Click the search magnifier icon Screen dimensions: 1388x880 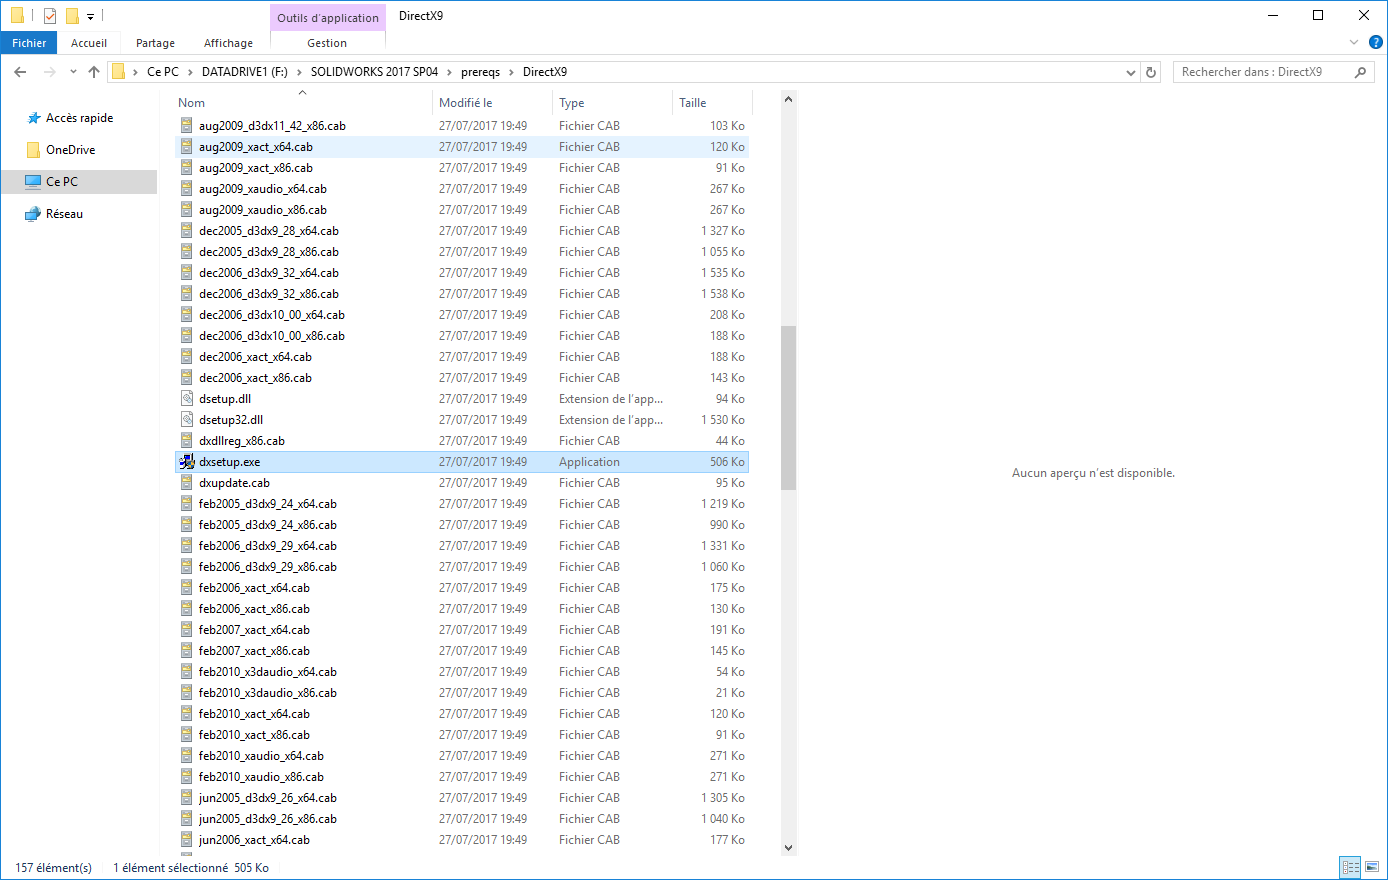point(1360,72)
